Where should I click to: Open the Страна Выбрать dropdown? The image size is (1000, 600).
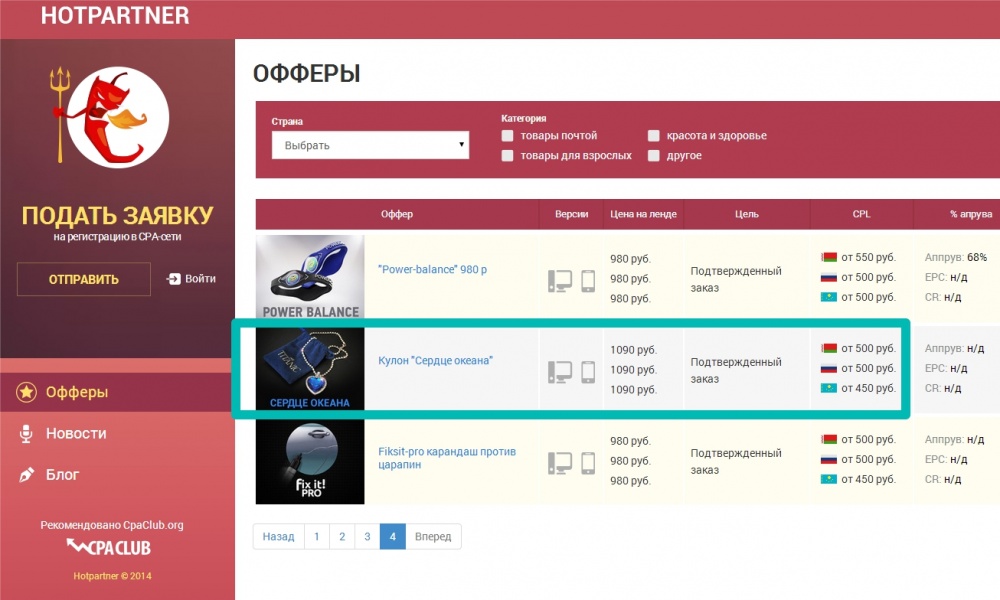tap(370, 145)
